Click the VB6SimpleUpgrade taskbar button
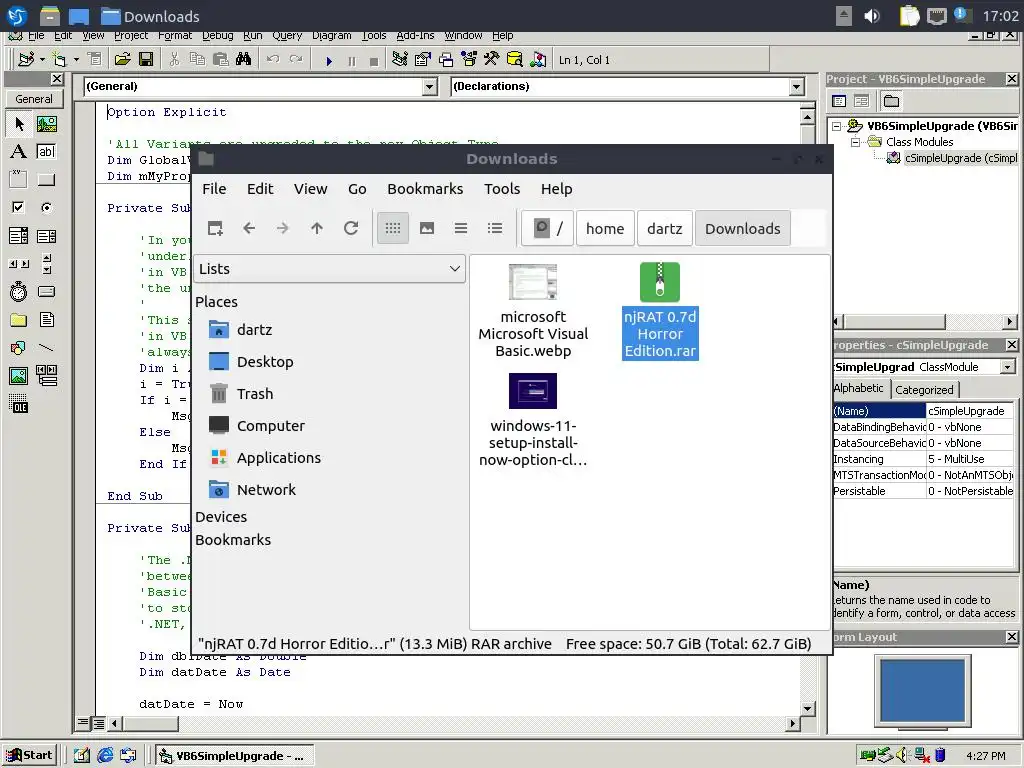This screenshot has height=768, width=1024. click(232, 756)
